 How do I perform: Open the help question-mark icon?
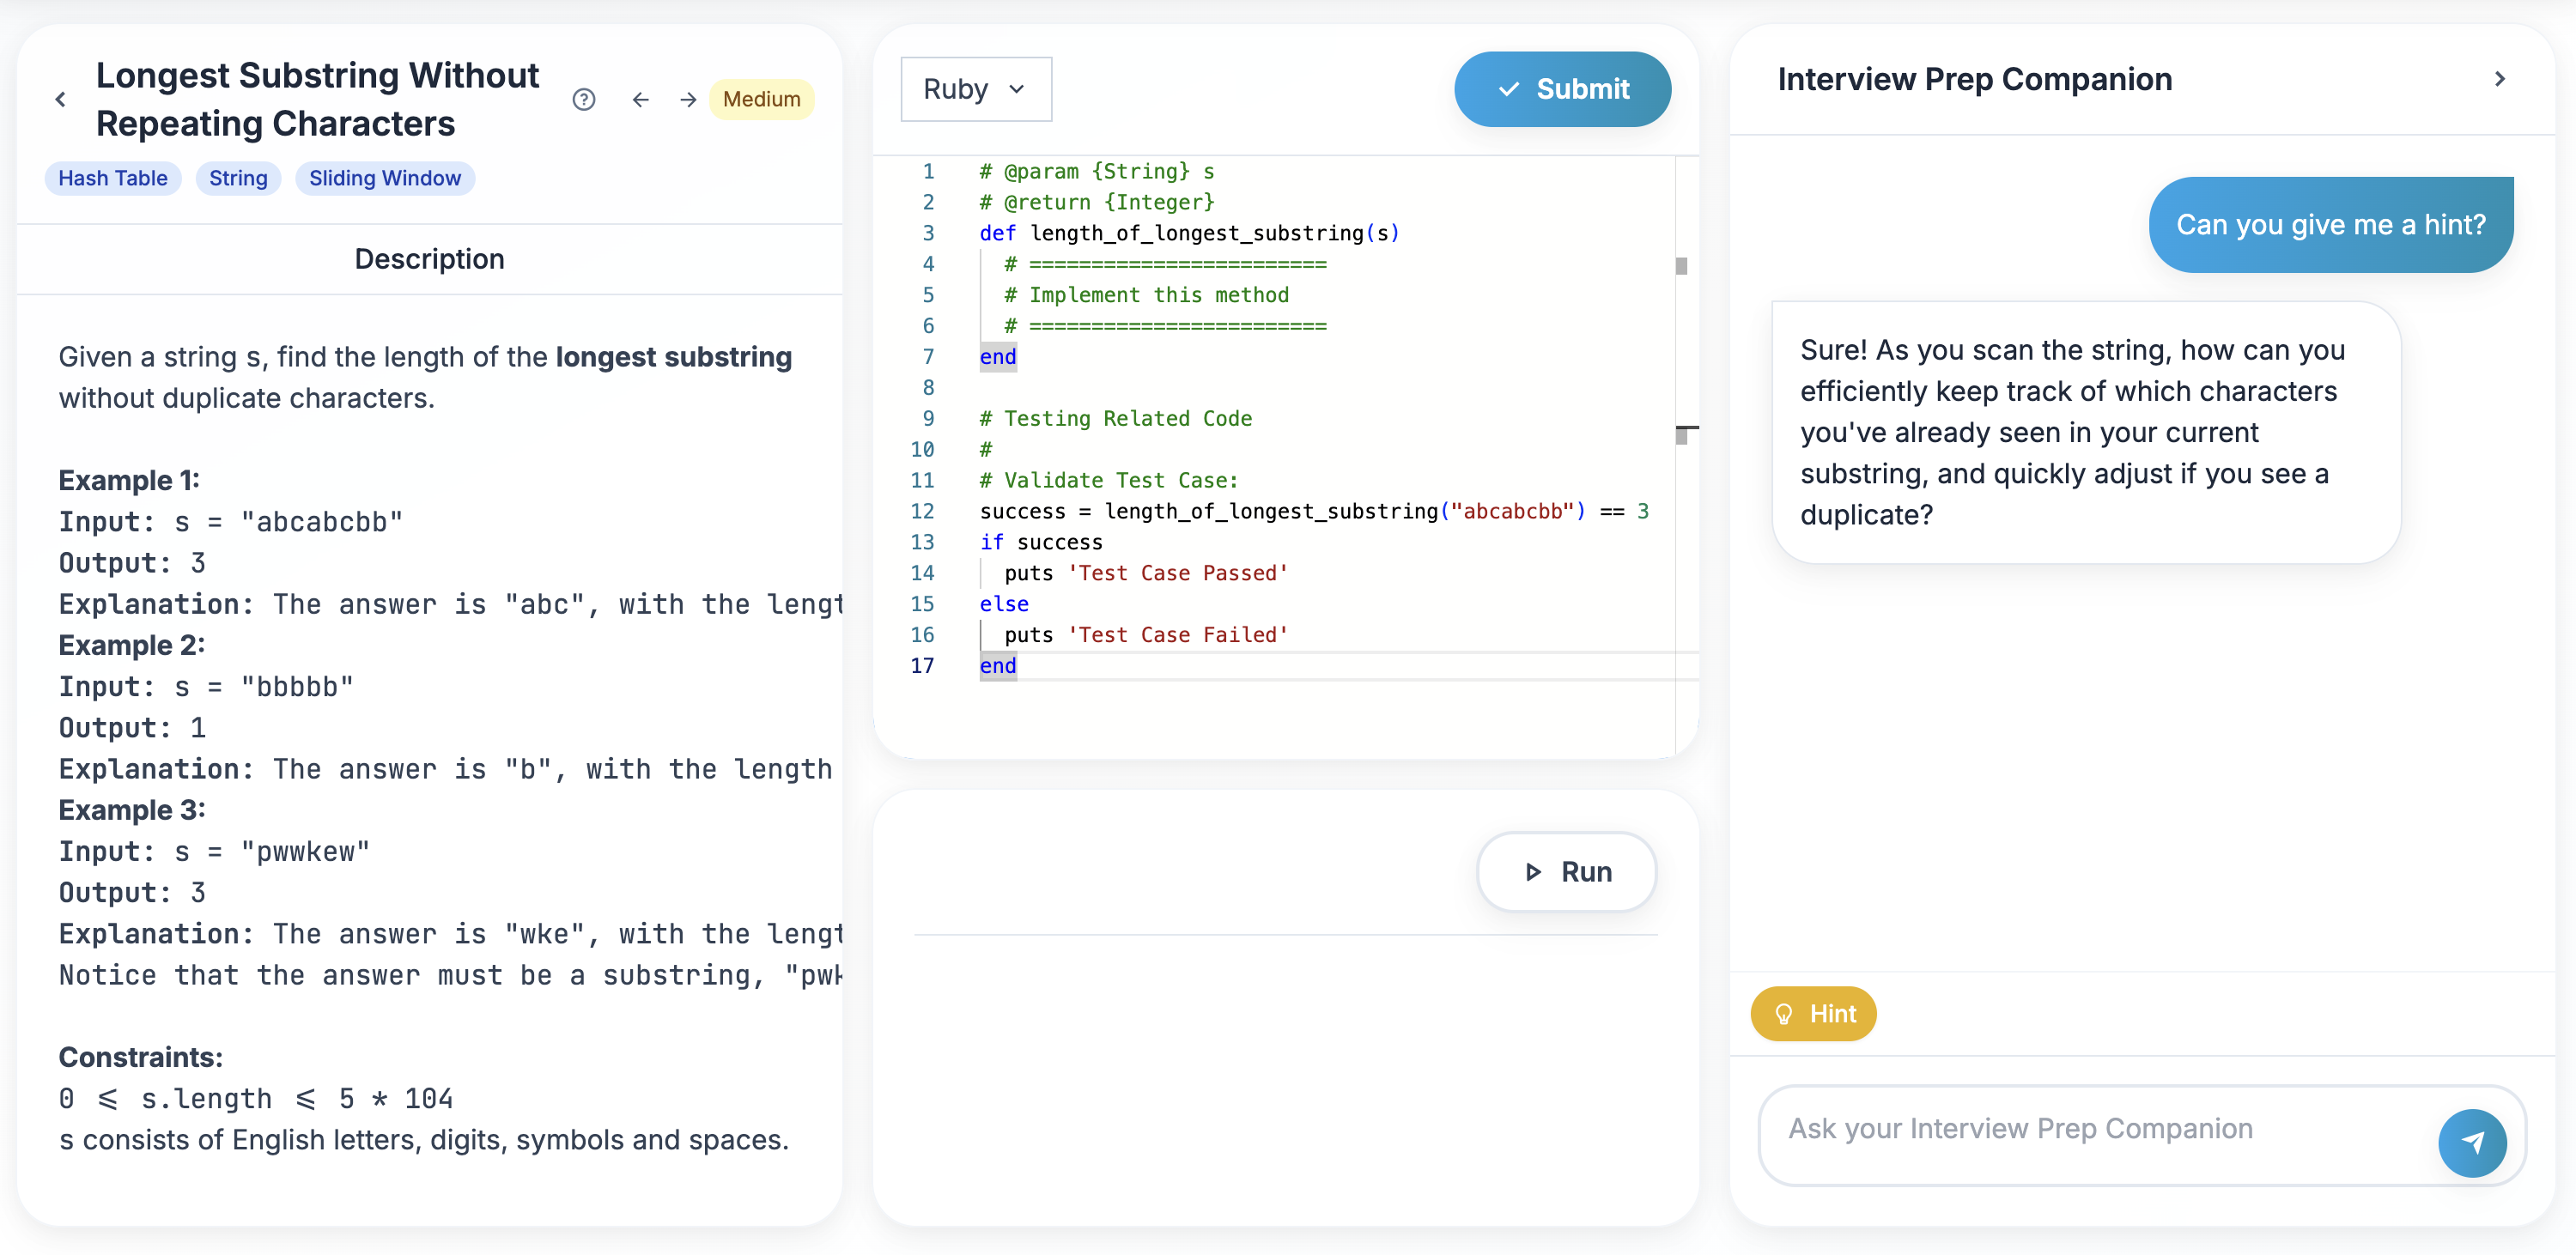coord(584,99)
